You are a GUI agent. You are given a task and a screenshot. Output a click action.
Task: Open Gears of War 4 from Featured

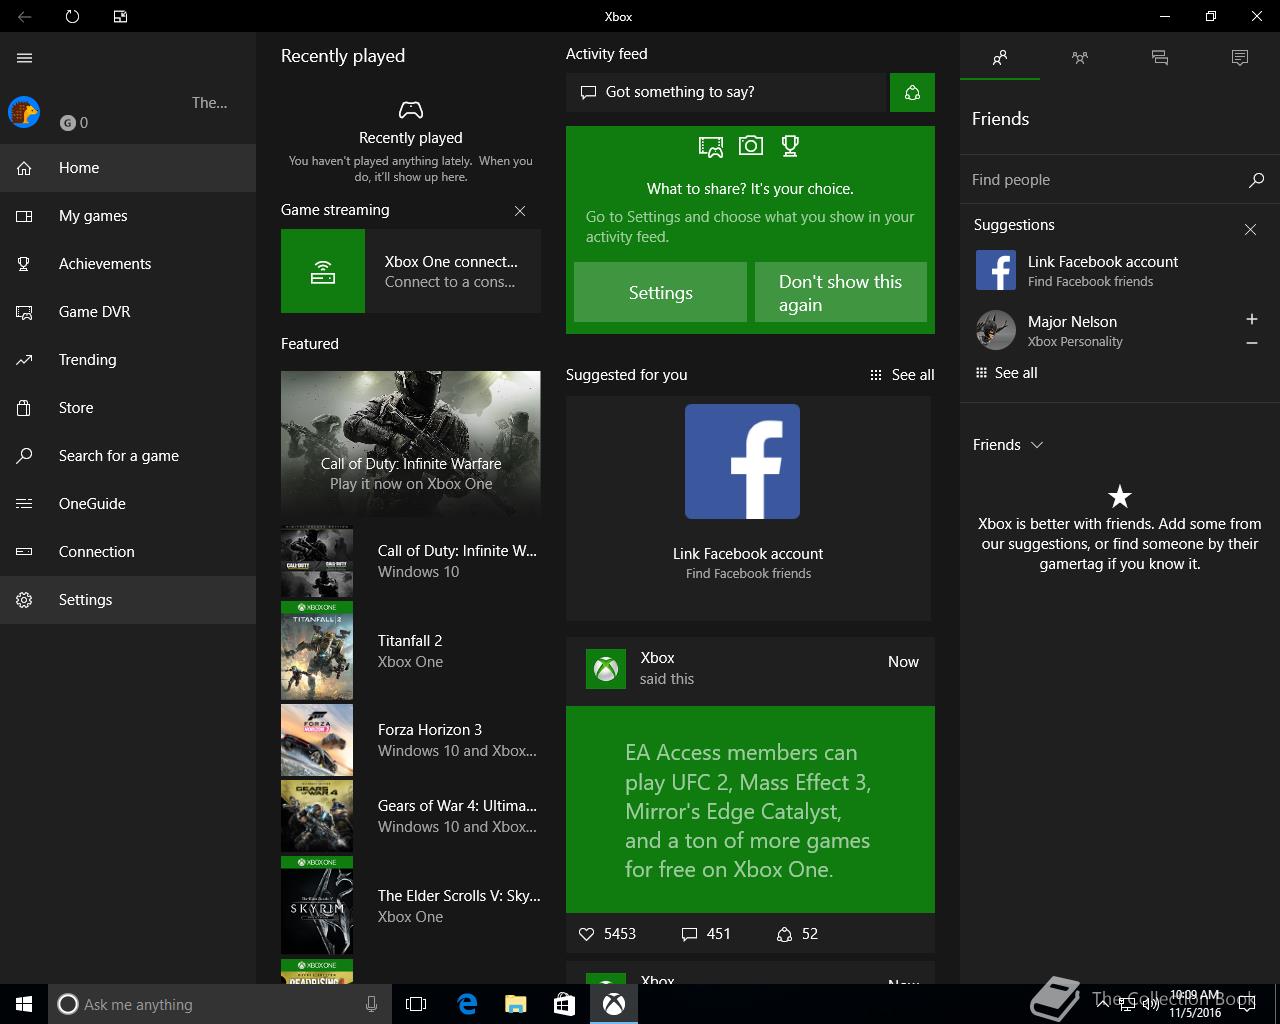411,816
